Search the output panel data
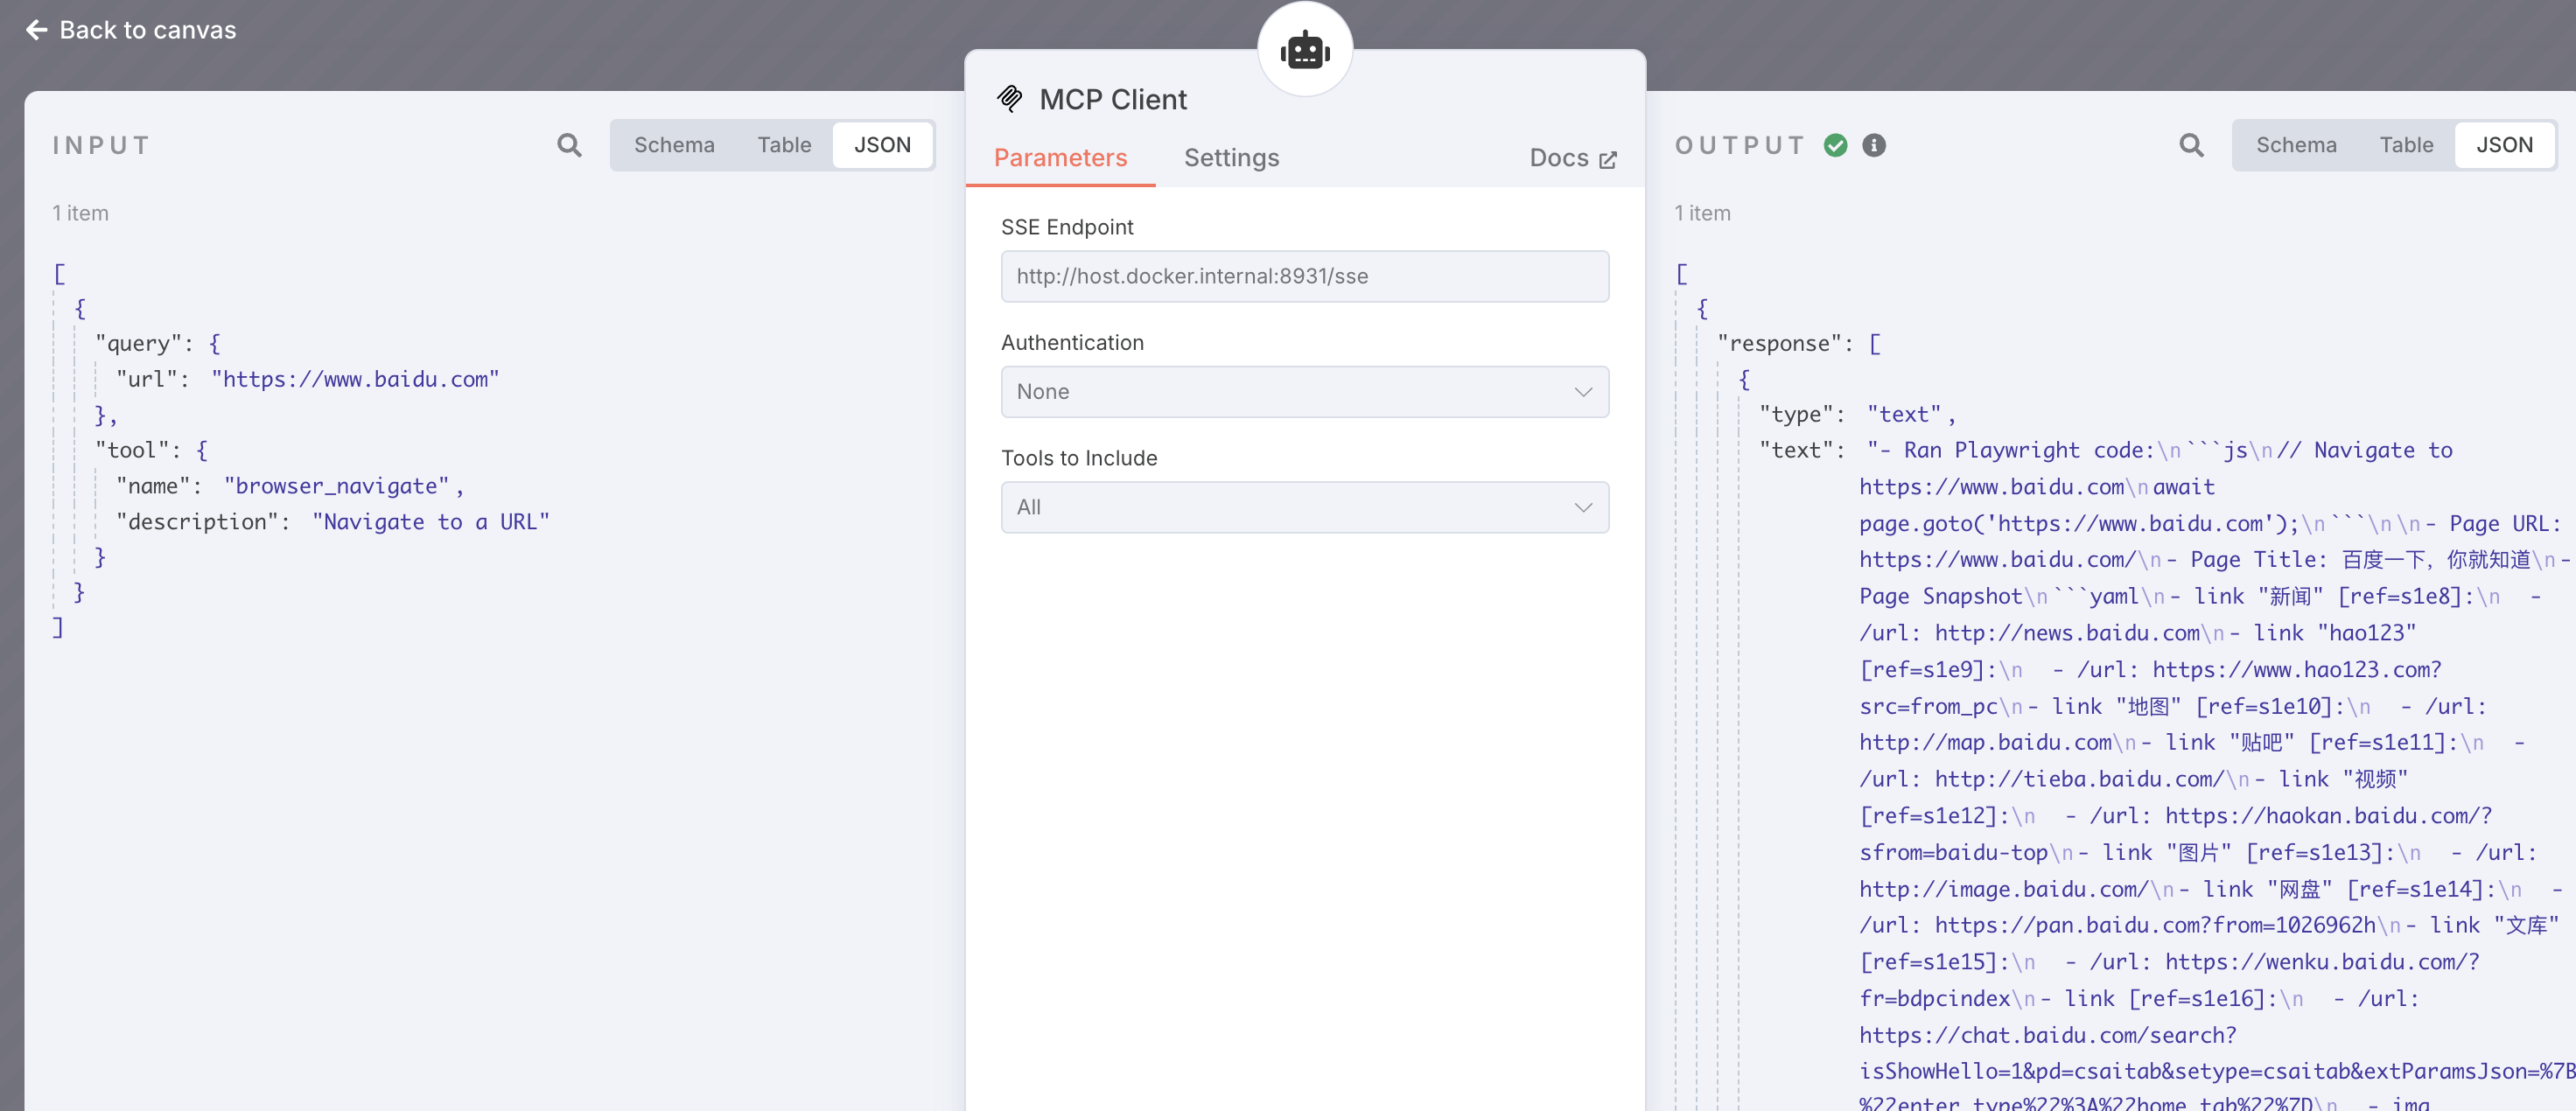Image resolution: width=2576 pixels, height=1111 pixels. (x=2191, y=145)
